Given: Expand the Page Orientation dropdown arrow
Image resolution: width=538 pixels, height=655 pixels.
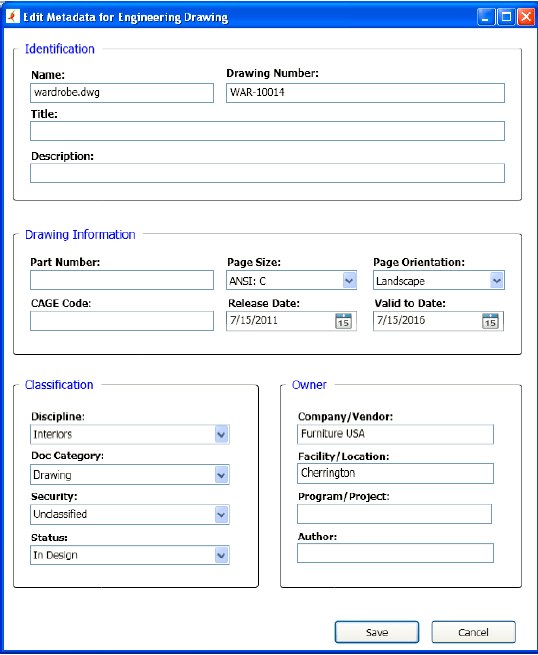Looking at the screenshot, I should 497,280.
